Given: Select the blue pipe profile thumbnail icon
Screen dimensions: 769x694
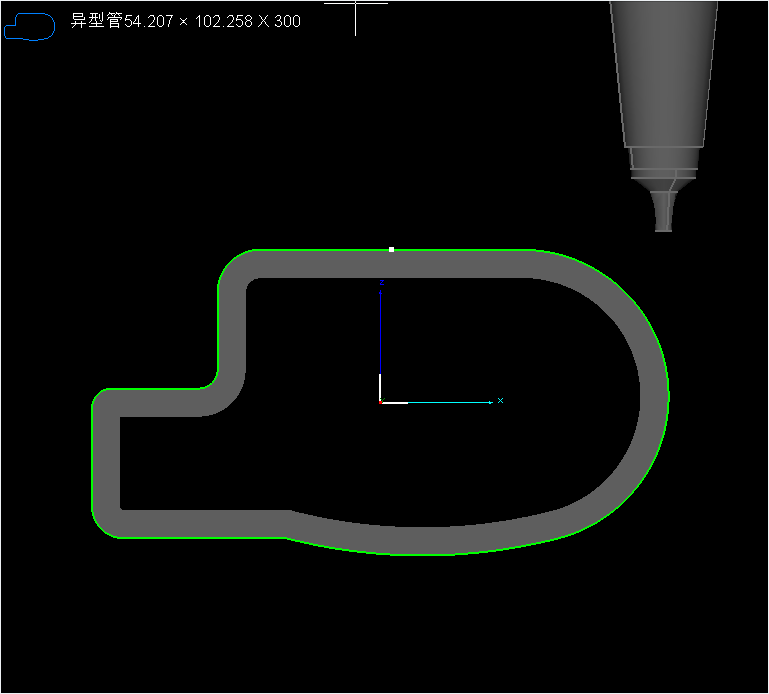Looking at the screenshot, I should click(29, 26).
